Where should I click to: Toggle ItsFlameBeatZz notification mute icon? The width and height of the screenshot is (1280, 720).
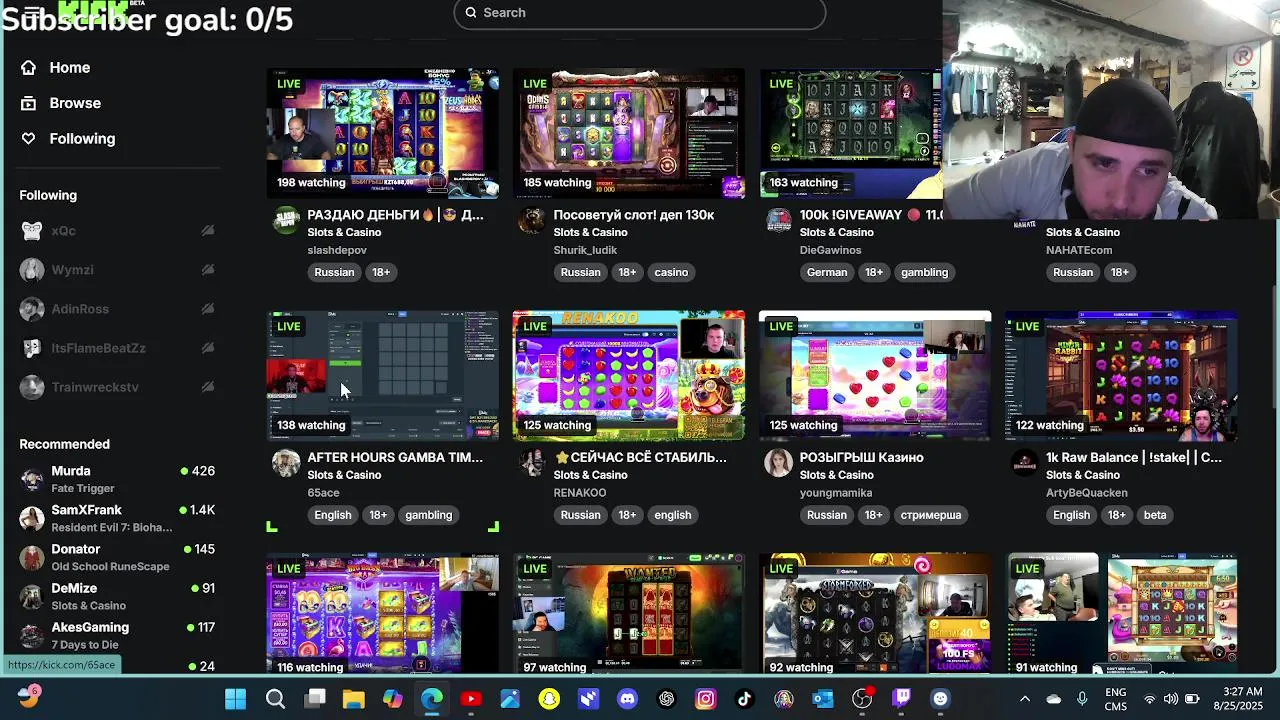click(x=208, y=348)
